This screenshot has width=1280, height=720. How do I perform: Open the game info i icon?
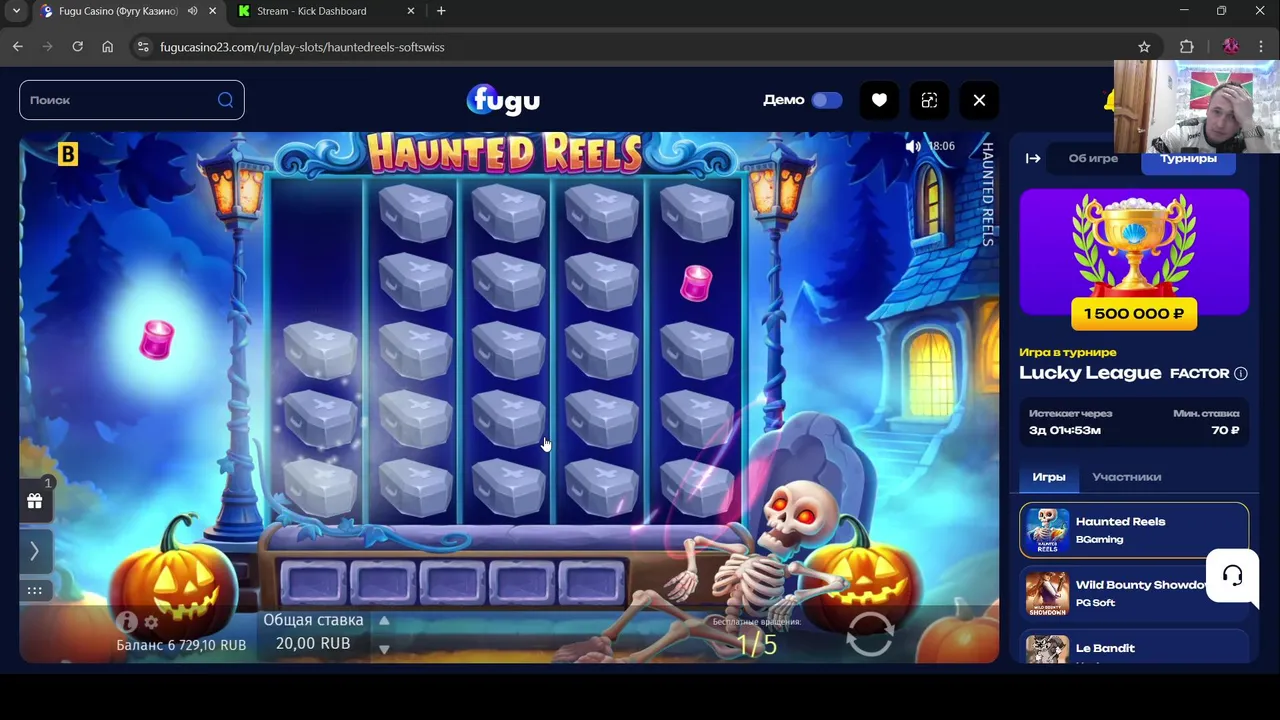point(126,622)
